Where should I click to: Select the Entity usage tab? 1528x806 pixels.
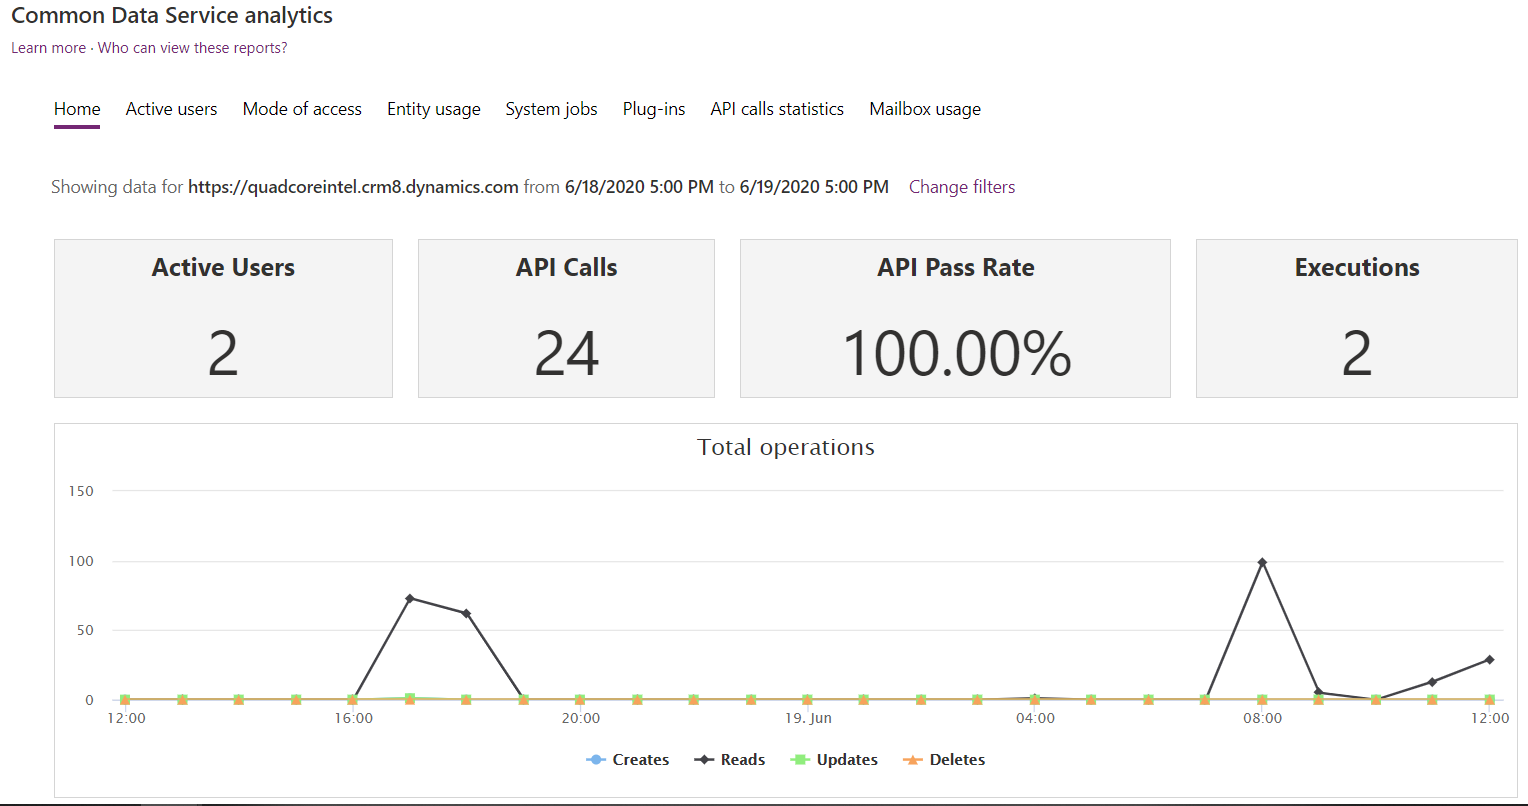coord(433,109)
